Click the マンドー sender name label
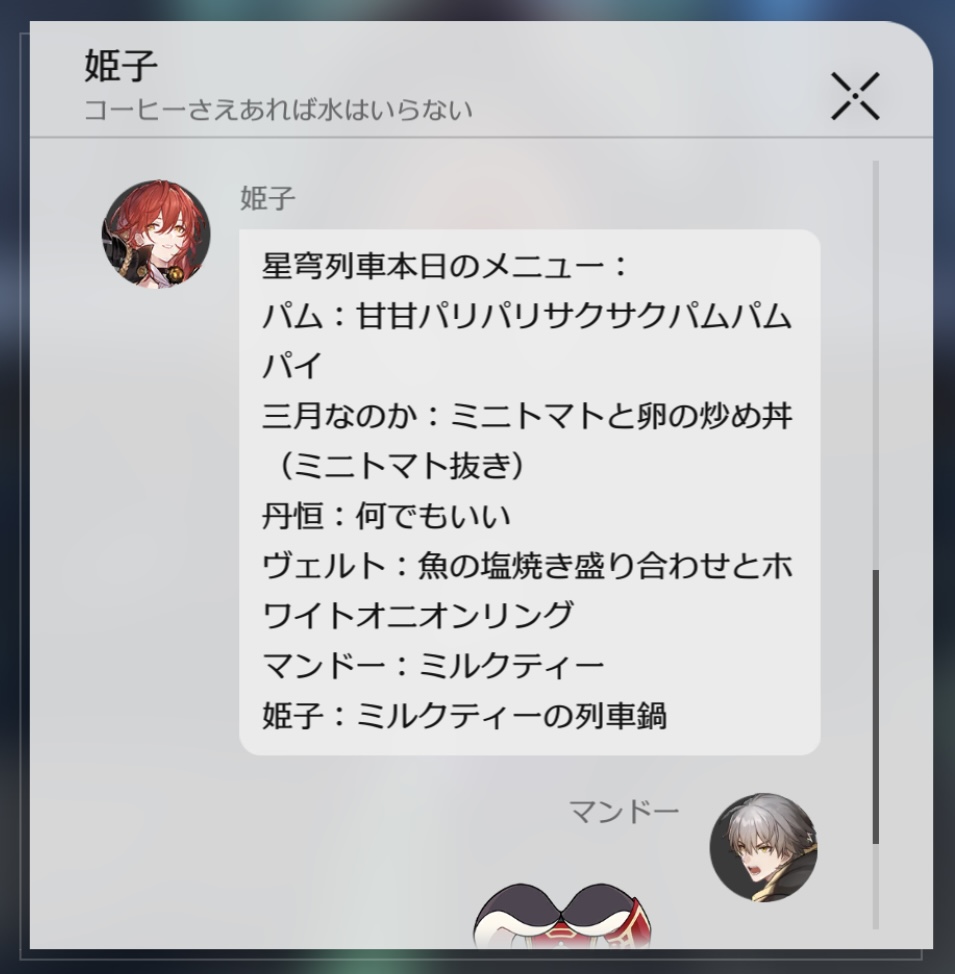Screen dimensions: 955x974 (624, 811)
